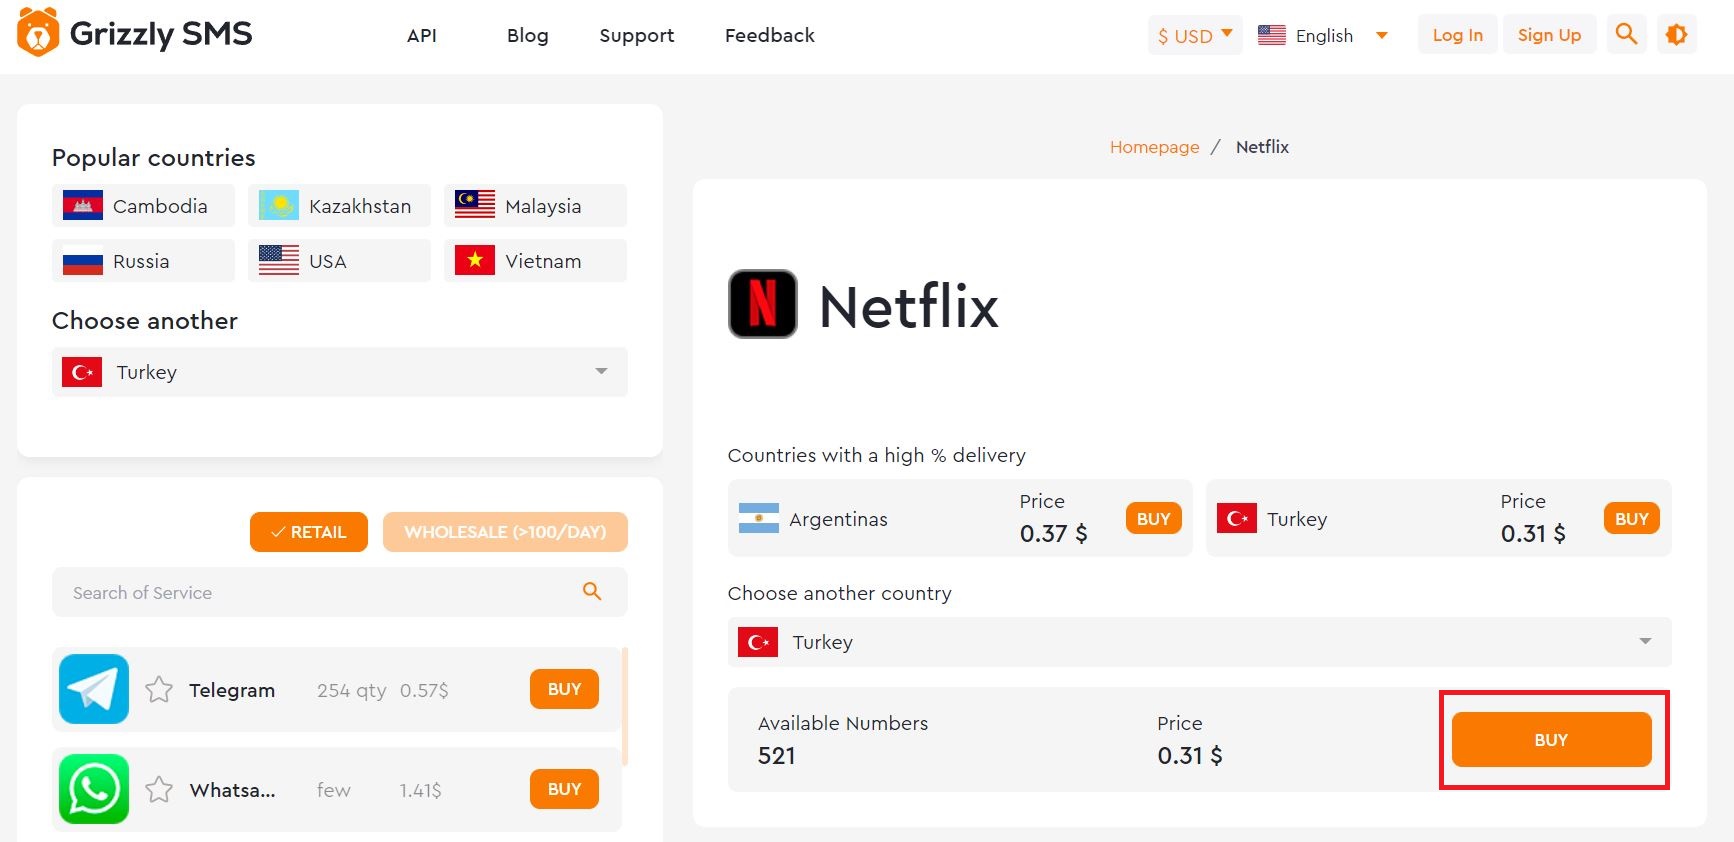This screenshot has height=842, width=1734.
Task: Open the English language dropdown arrow
Action: coord(1382,35)
